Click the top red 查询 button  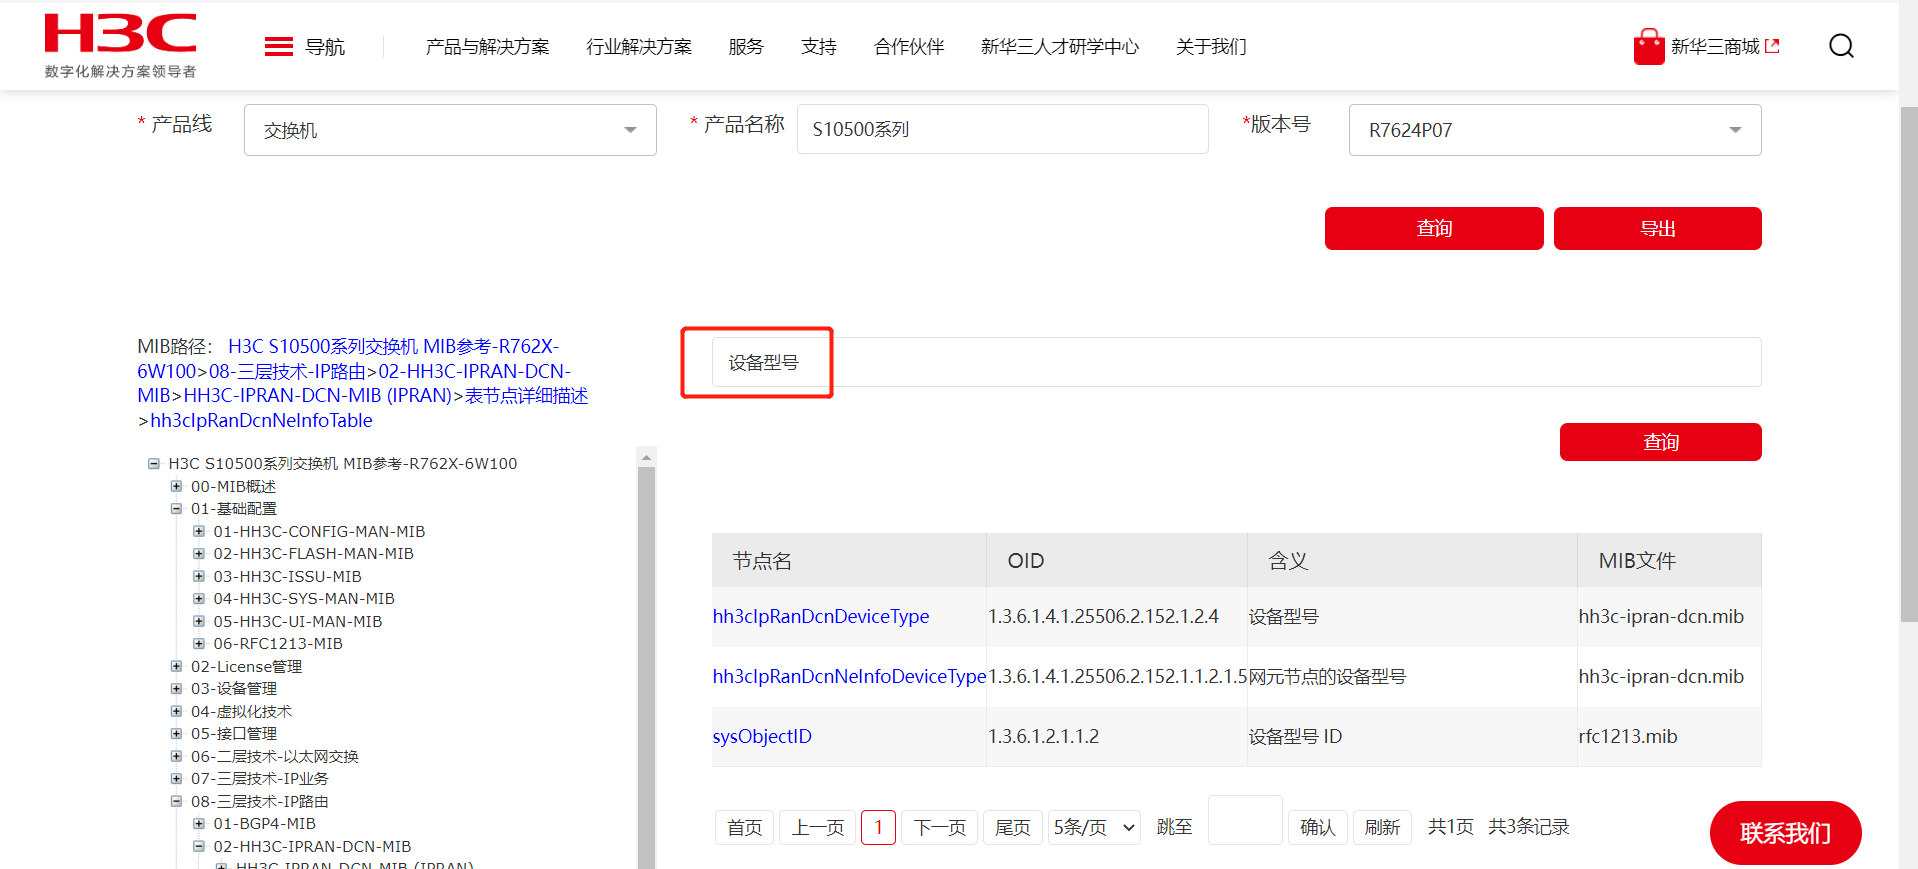point(1434,228)
